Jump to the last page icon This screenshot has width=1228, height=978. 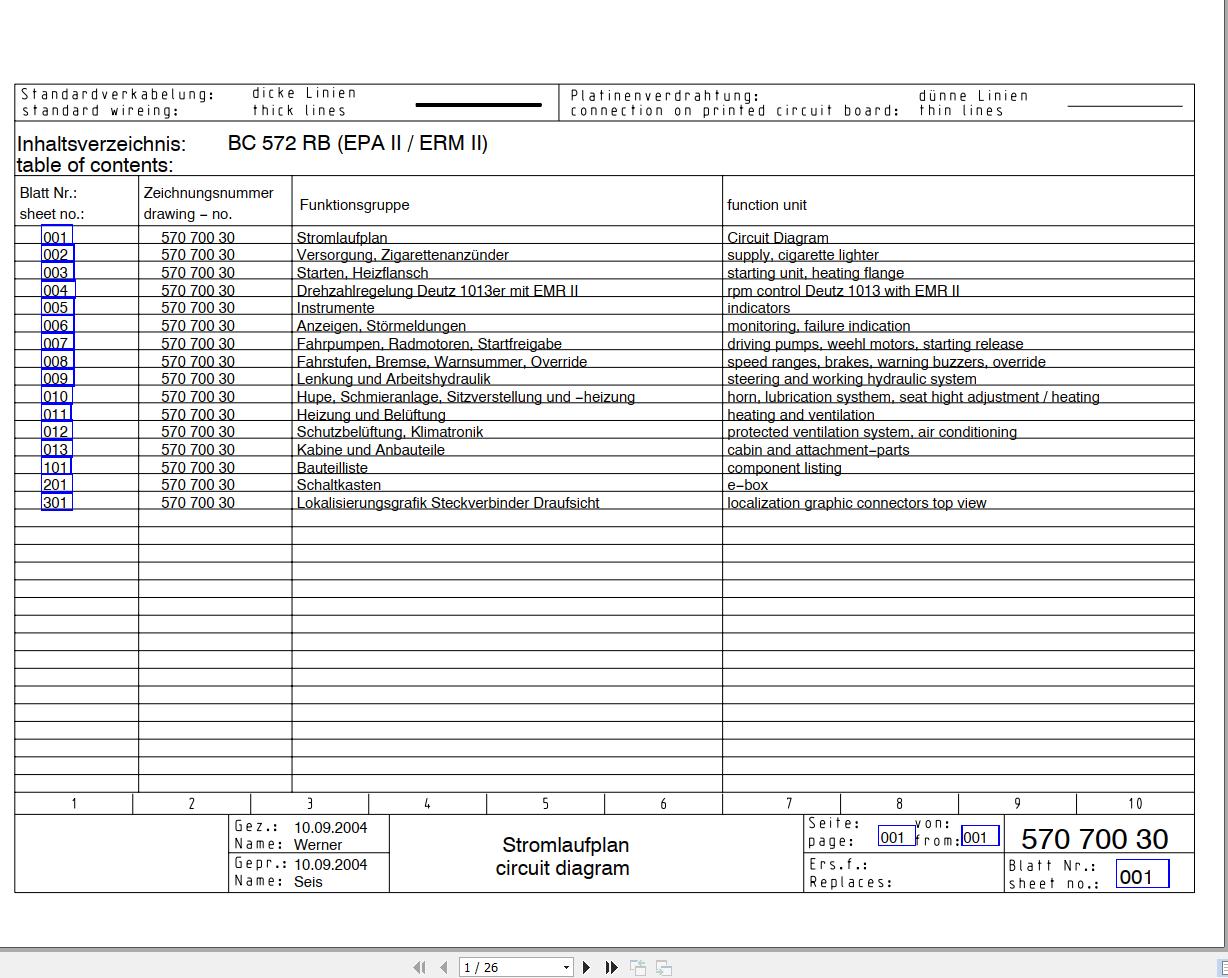click(x=611, y=967)
